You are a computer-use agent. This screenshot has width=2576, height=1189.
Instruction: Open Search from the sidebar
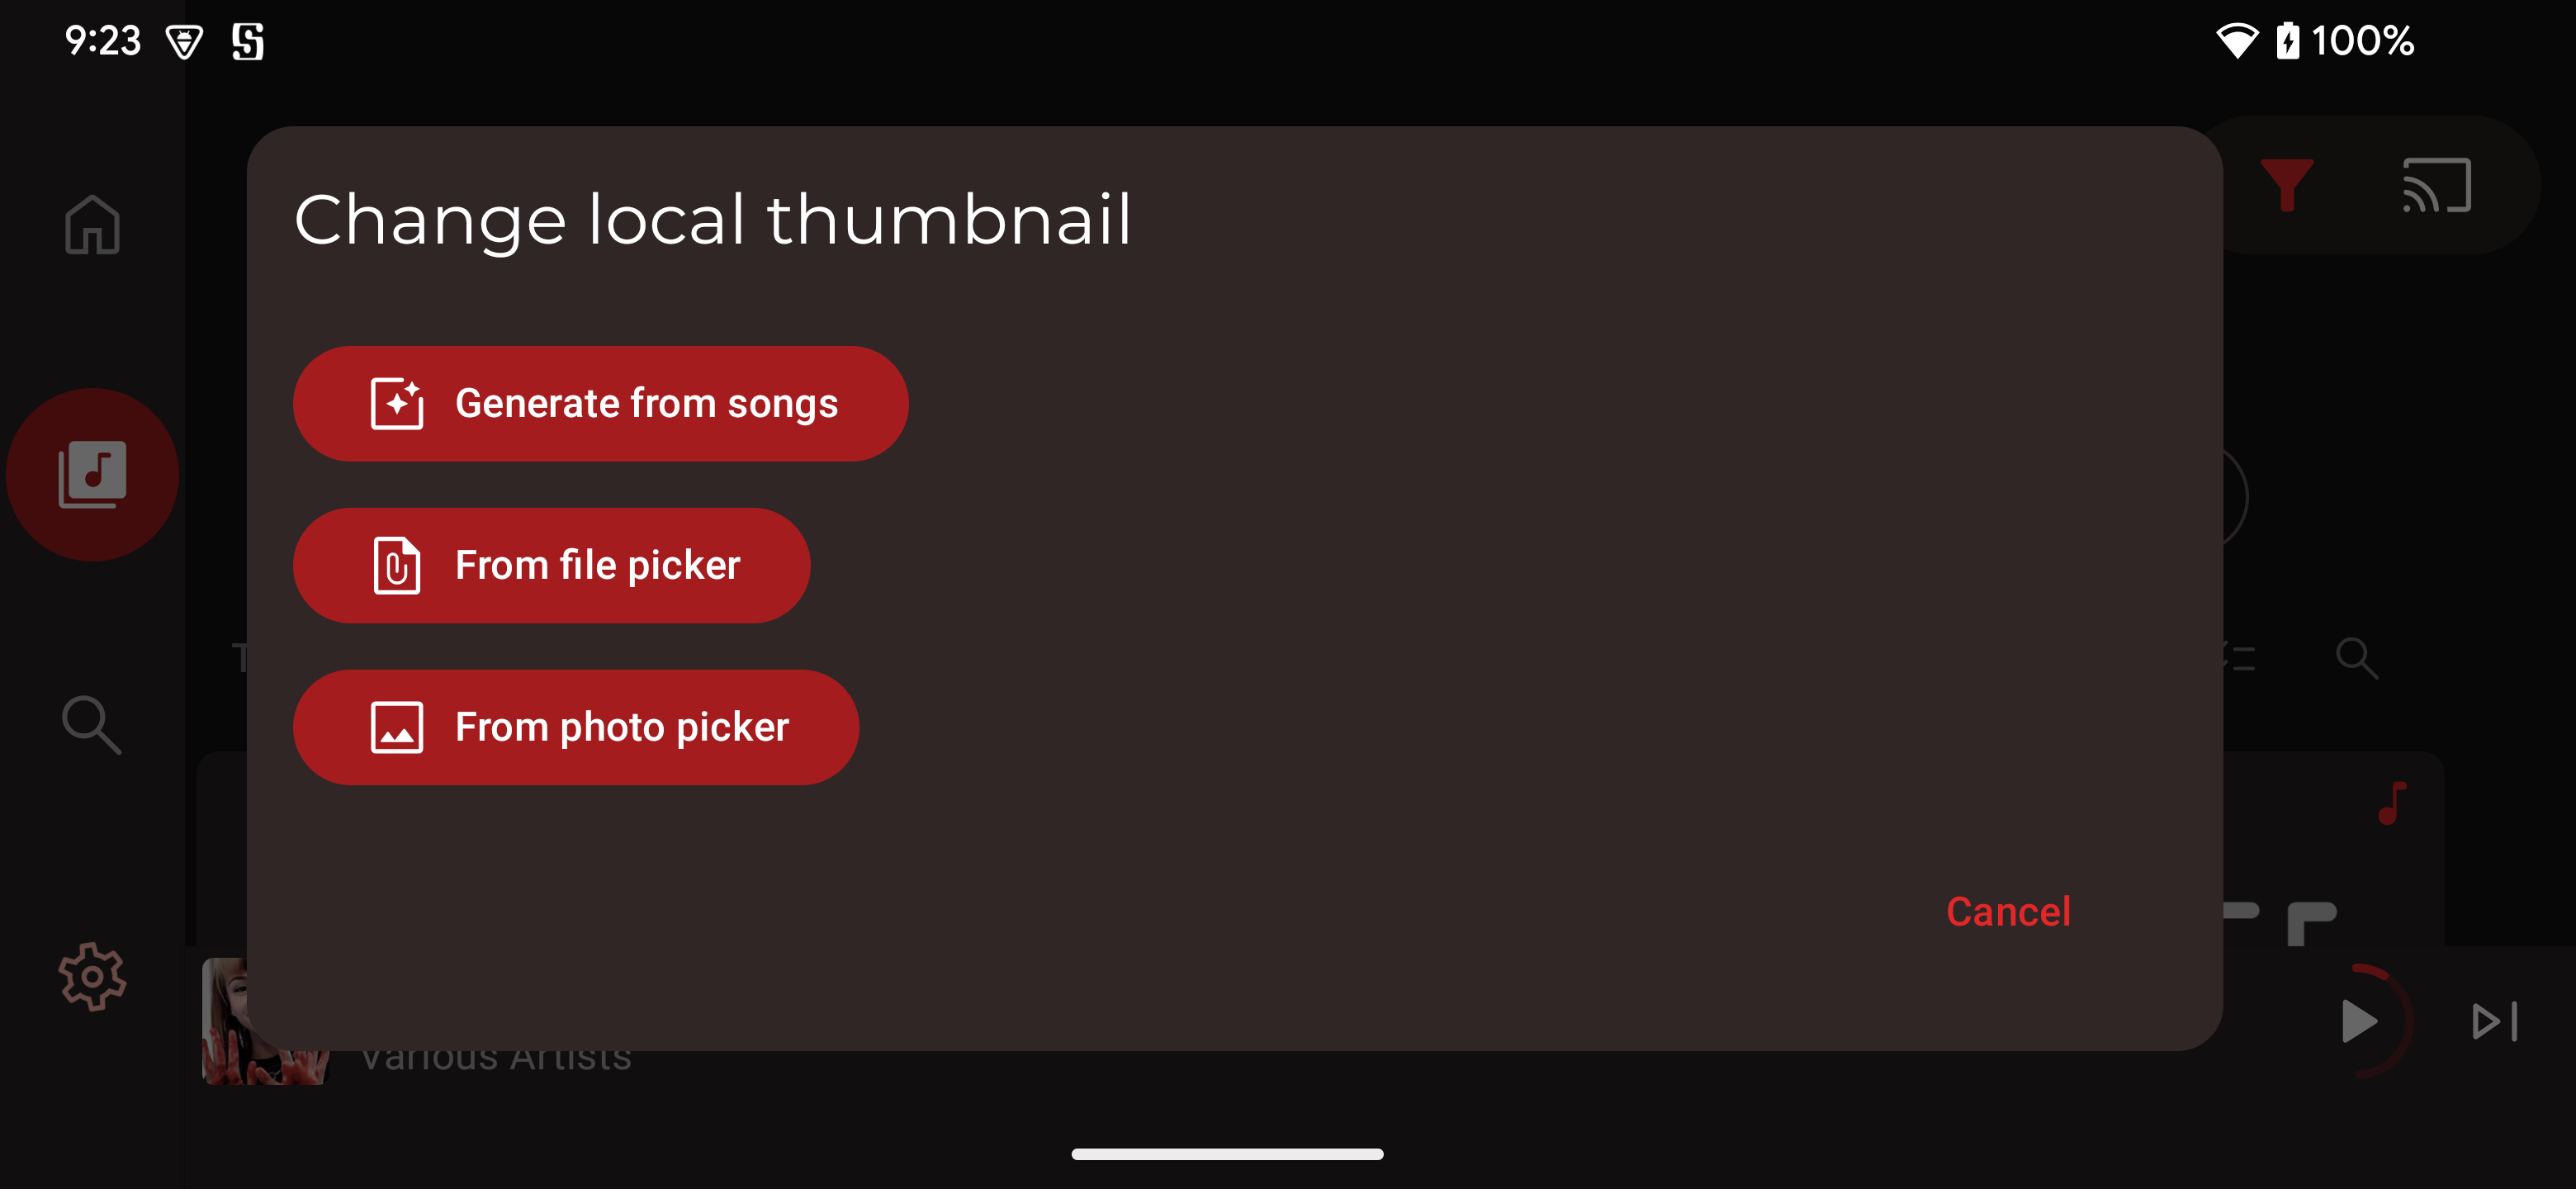92,724
